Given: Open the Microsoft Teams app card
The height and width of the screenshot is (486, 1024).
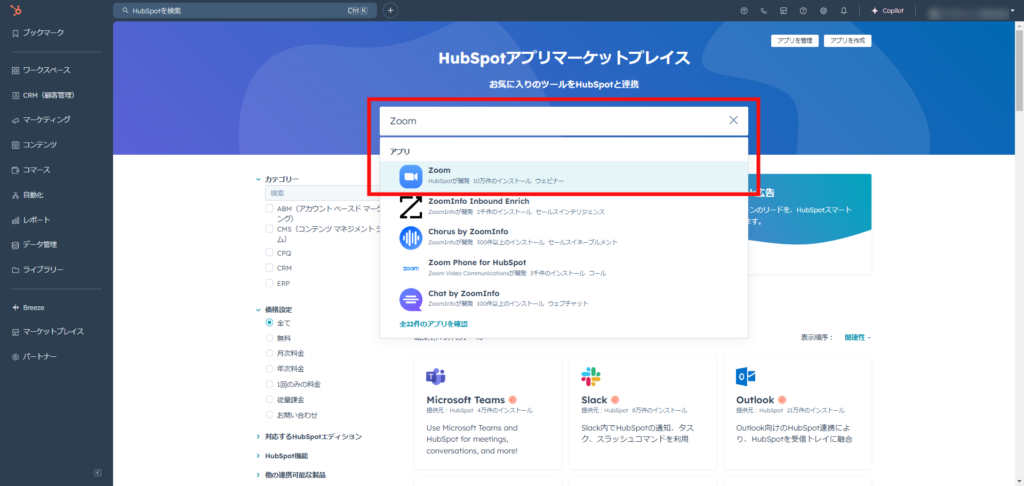Looking at the screenshot, I should pos(488,412).
